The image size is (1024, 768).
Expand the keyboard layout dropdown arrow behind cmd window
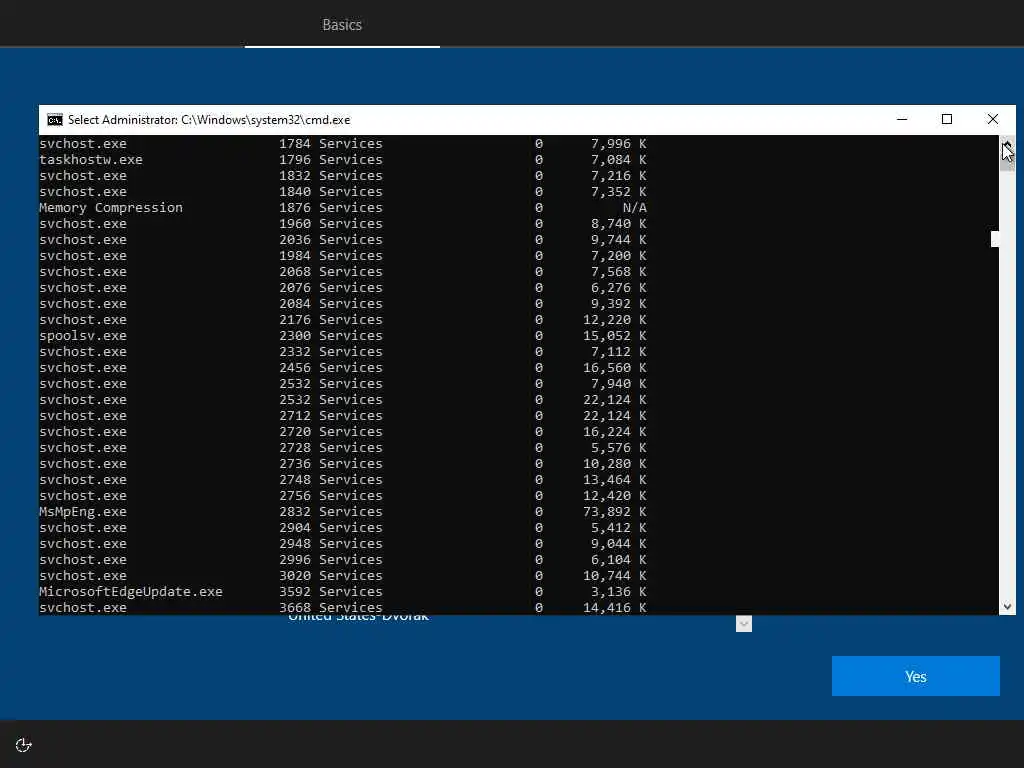pos(744,624)
